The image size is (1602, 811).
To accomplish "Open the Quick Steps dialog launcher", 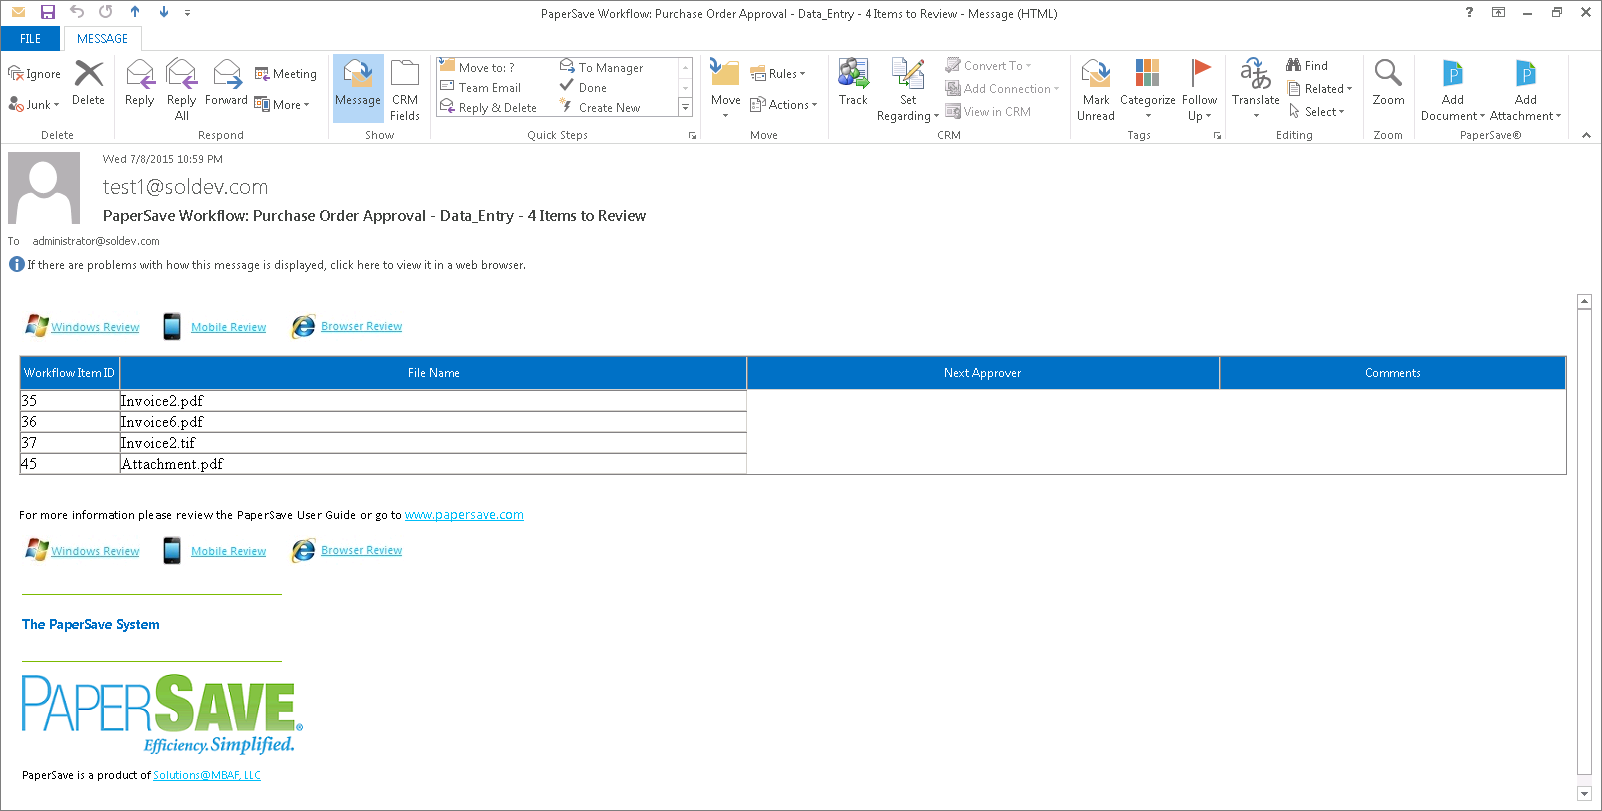I will click(692, 135).
